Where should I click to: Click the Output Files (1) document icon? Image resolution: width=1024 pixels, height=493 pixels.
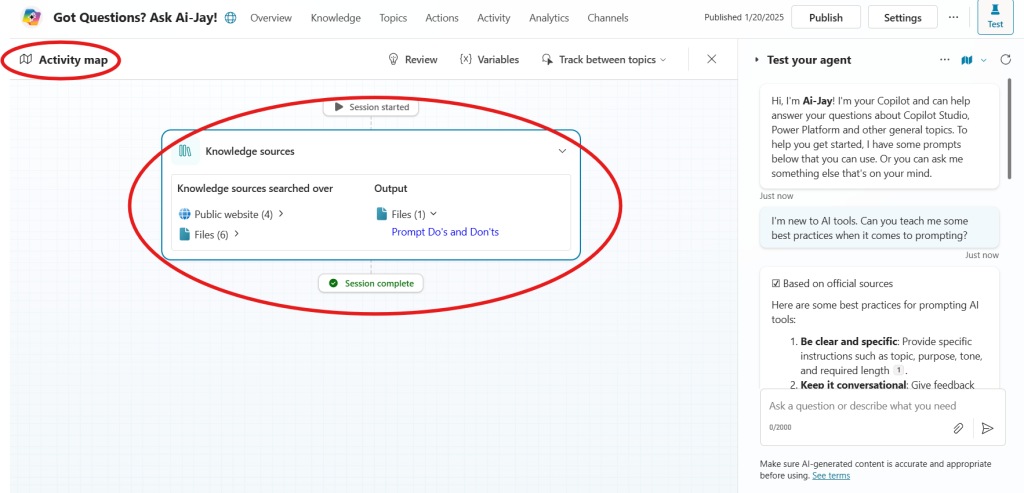point(382,214)
